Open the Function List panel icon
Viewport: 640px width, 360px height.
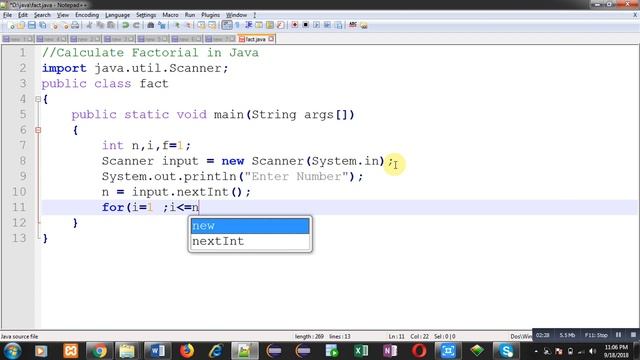click(280, 25)
